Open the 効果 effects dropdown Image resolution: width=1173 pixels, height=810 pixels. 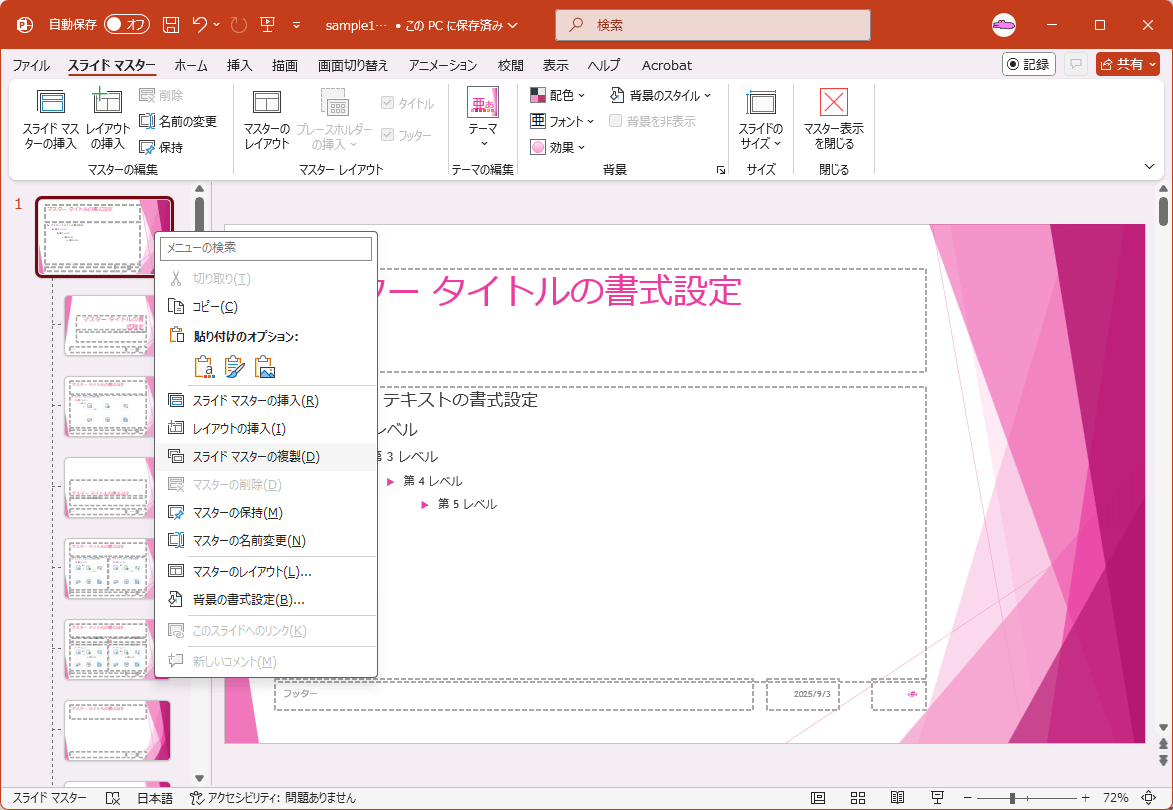coord(557,147)
